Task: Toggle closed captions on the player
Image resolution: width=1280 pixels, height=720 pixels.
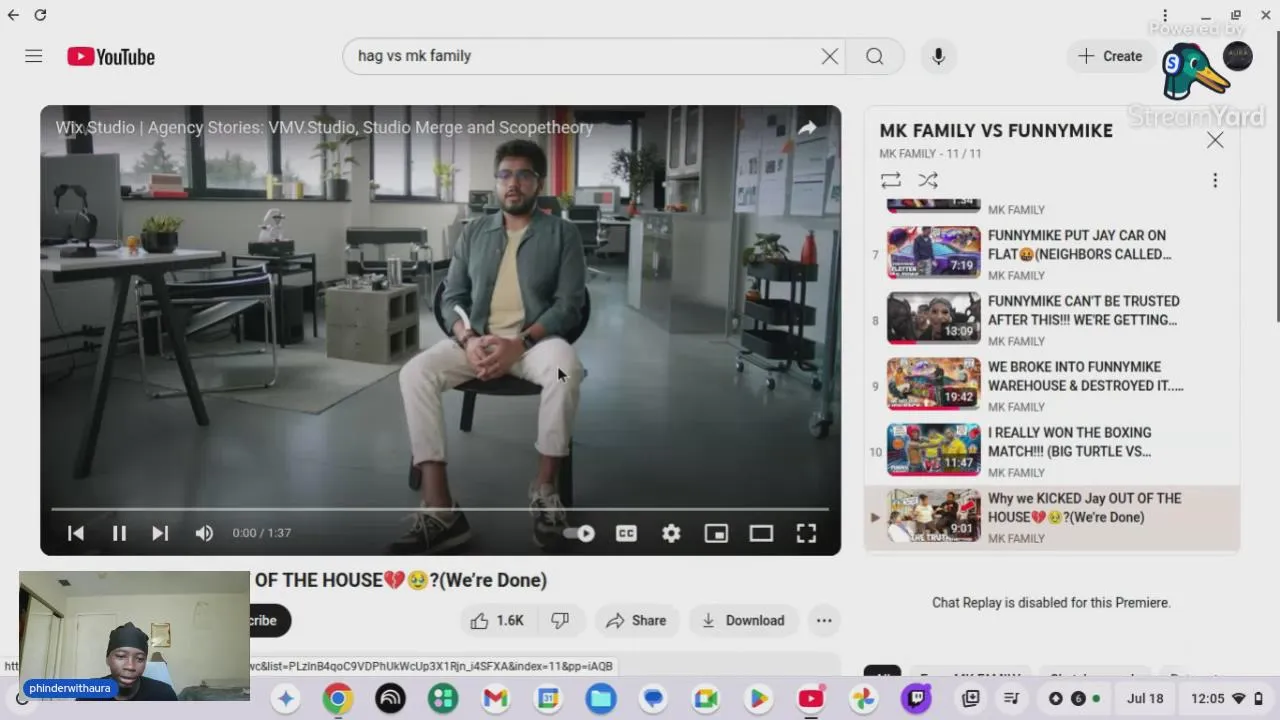Action: click(x=626, y=533)
